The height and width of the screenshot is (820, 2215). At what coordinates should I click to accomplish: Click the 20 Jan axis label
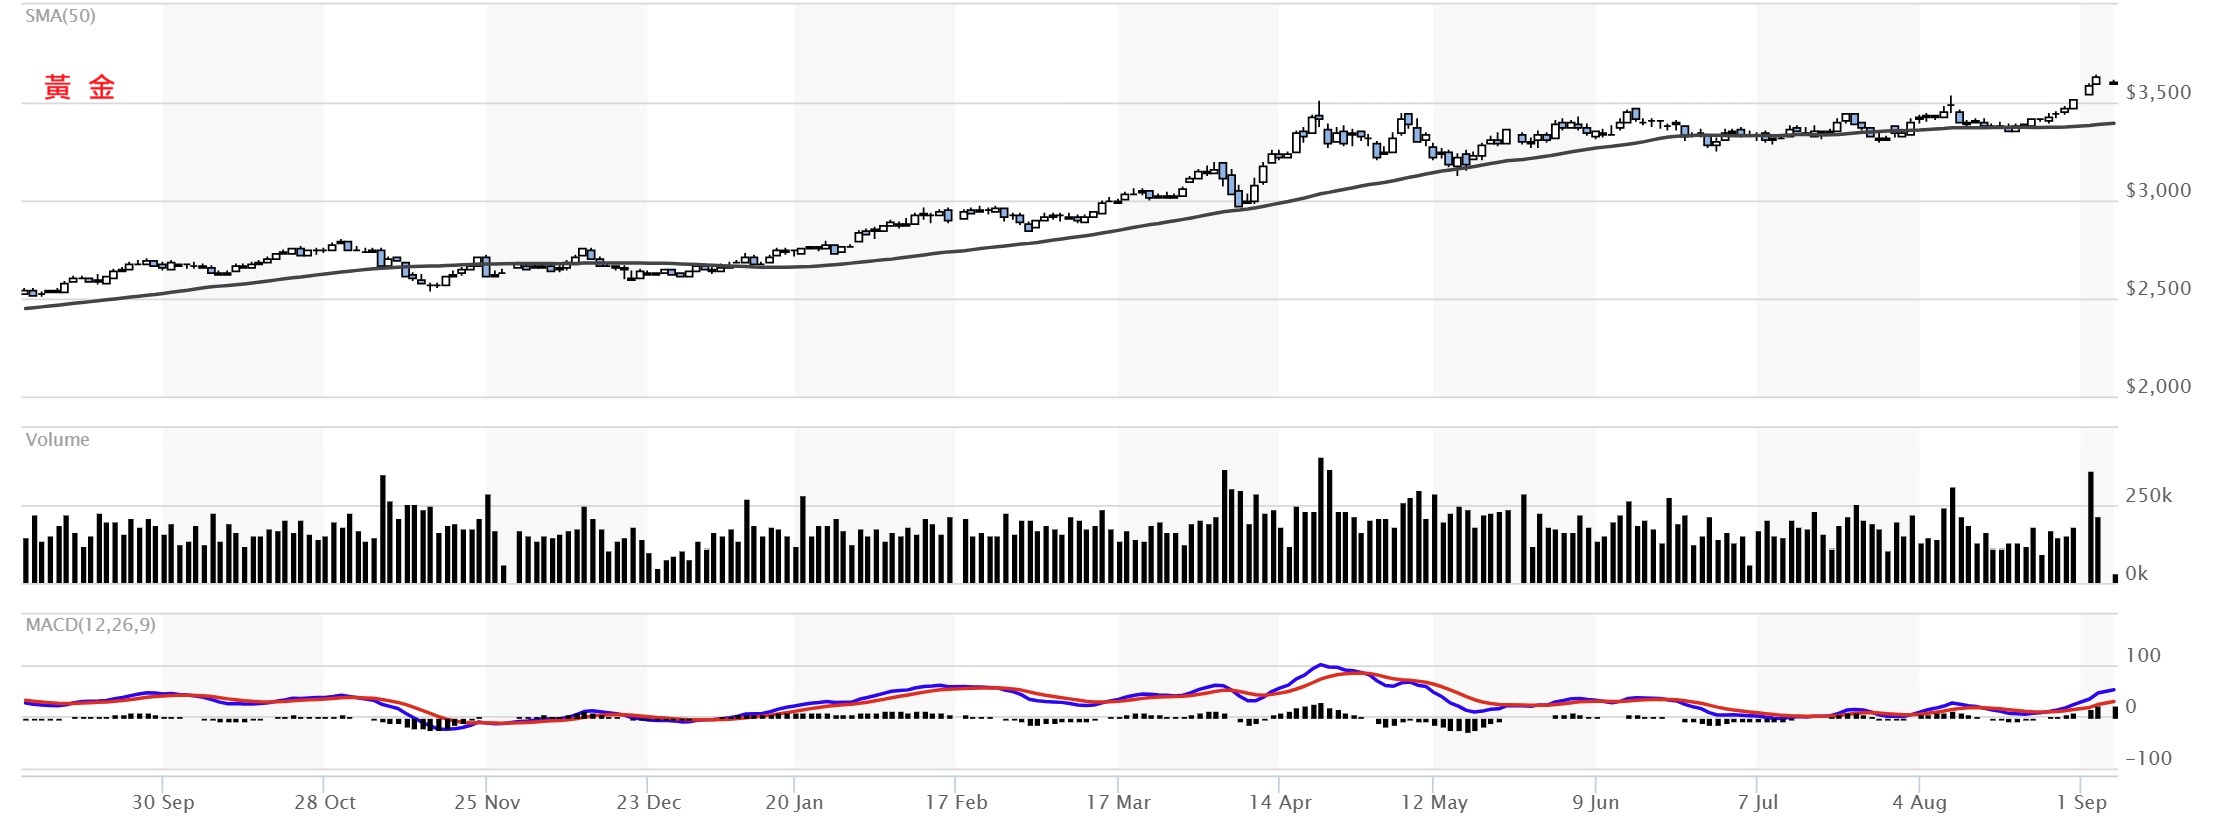pos(794,802)
